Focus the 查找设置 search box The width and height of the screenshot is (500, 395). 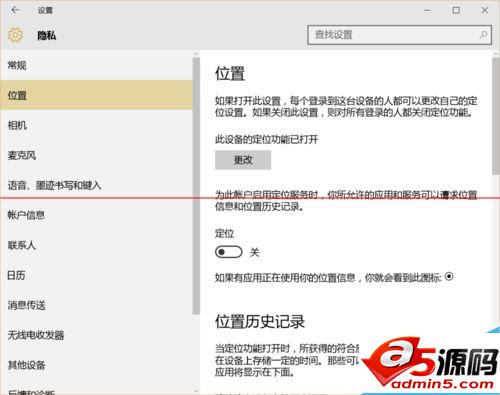click(x=399, y=35)
